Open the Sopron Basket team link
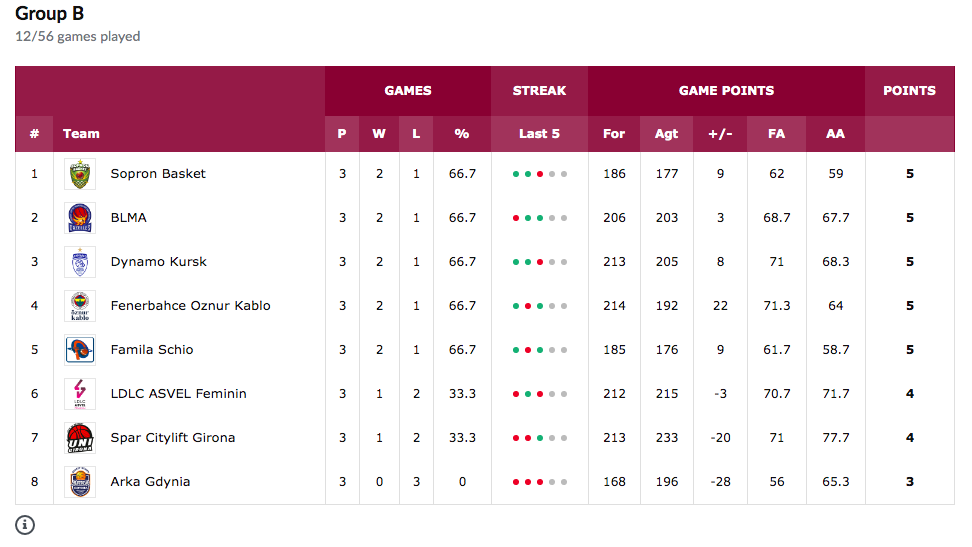Image resolution: width=972 pixels, height=547 pixels. pos(158,174)
